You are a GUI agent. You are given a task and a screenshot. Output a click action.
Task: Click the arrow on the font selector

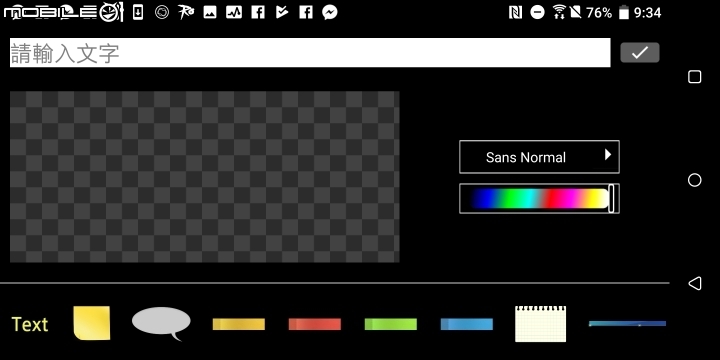(608, 154)
